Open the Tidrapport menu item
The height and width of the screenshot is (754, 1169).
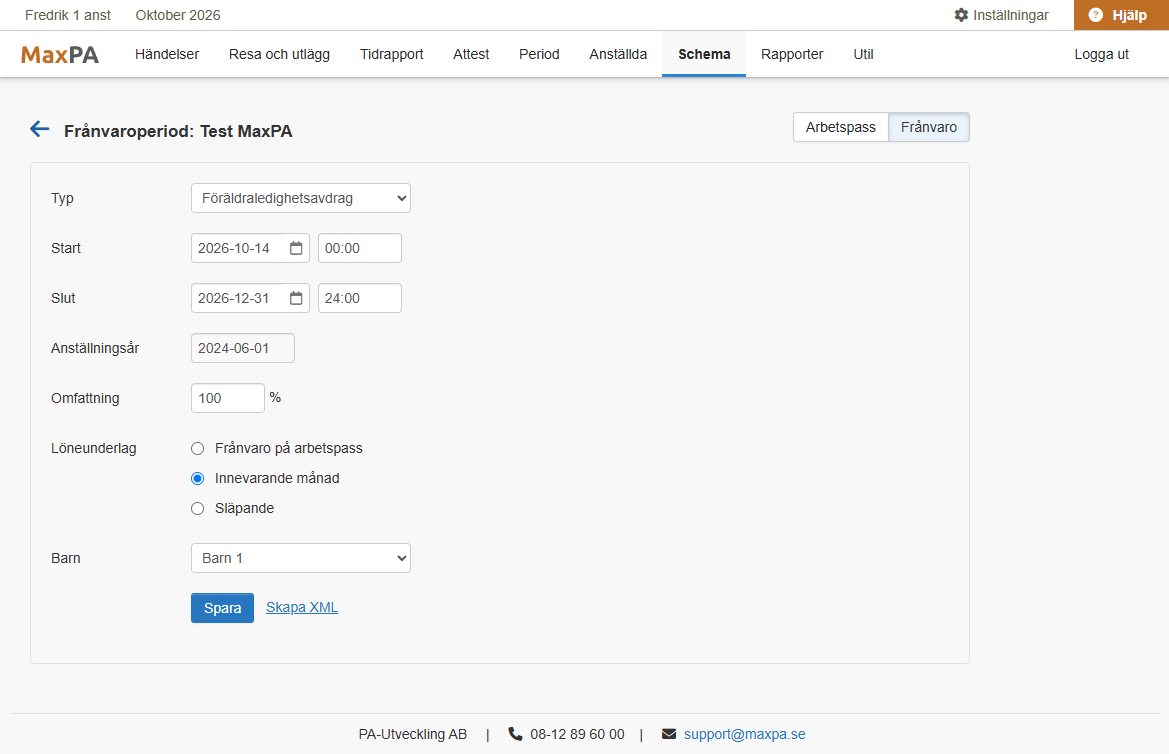point(391,54)
